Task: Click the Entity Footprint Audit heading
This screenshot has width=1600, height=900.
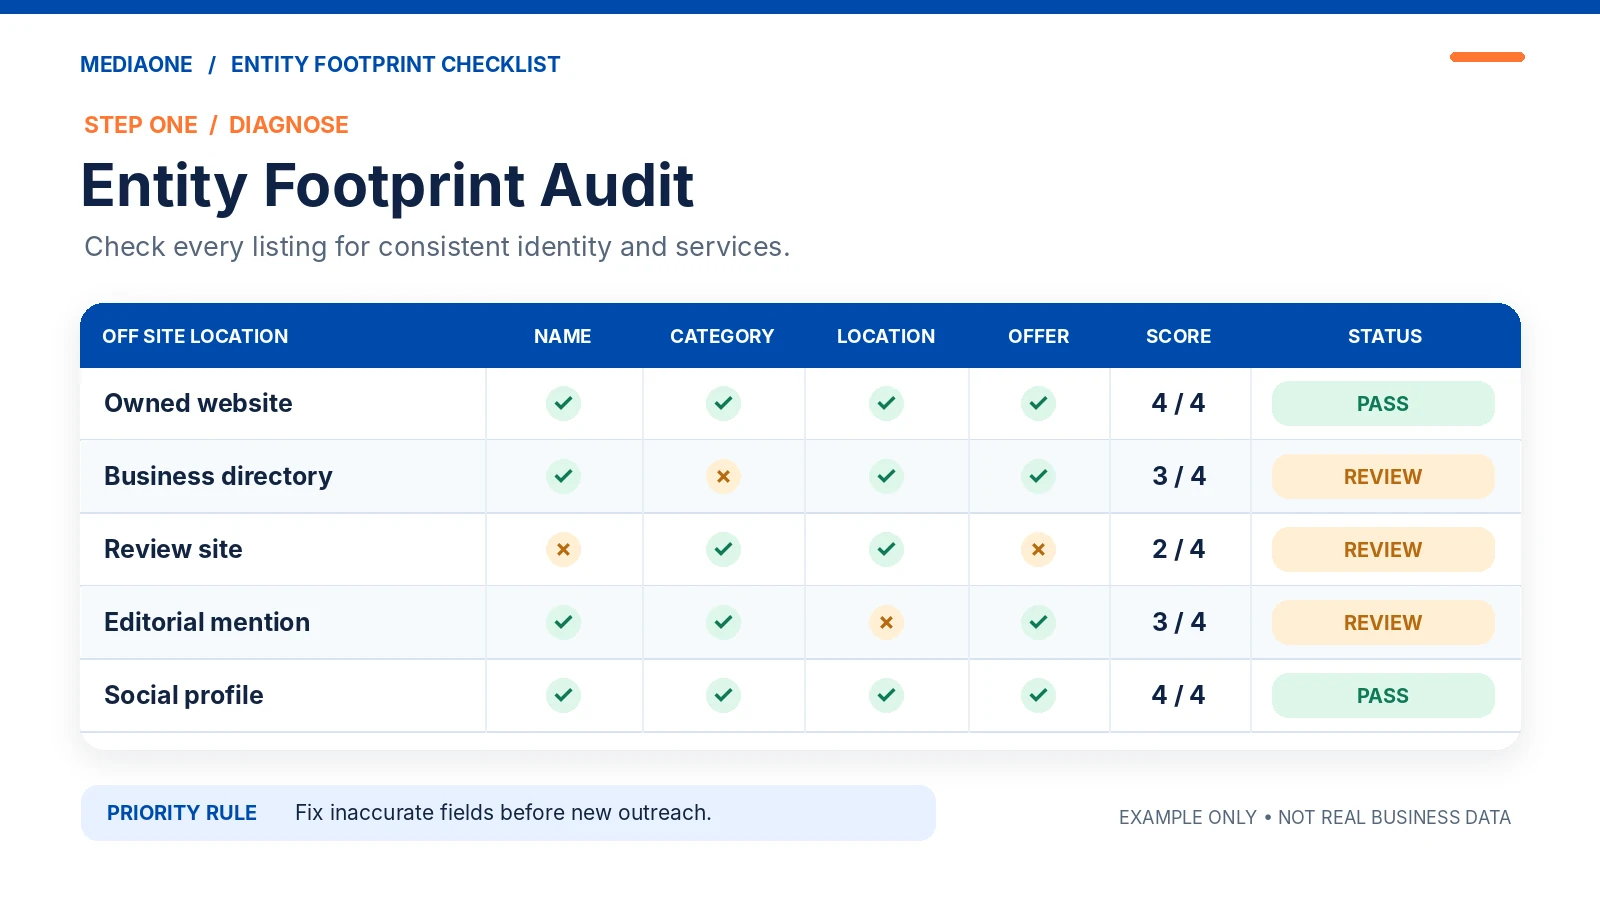Action: 387,186
